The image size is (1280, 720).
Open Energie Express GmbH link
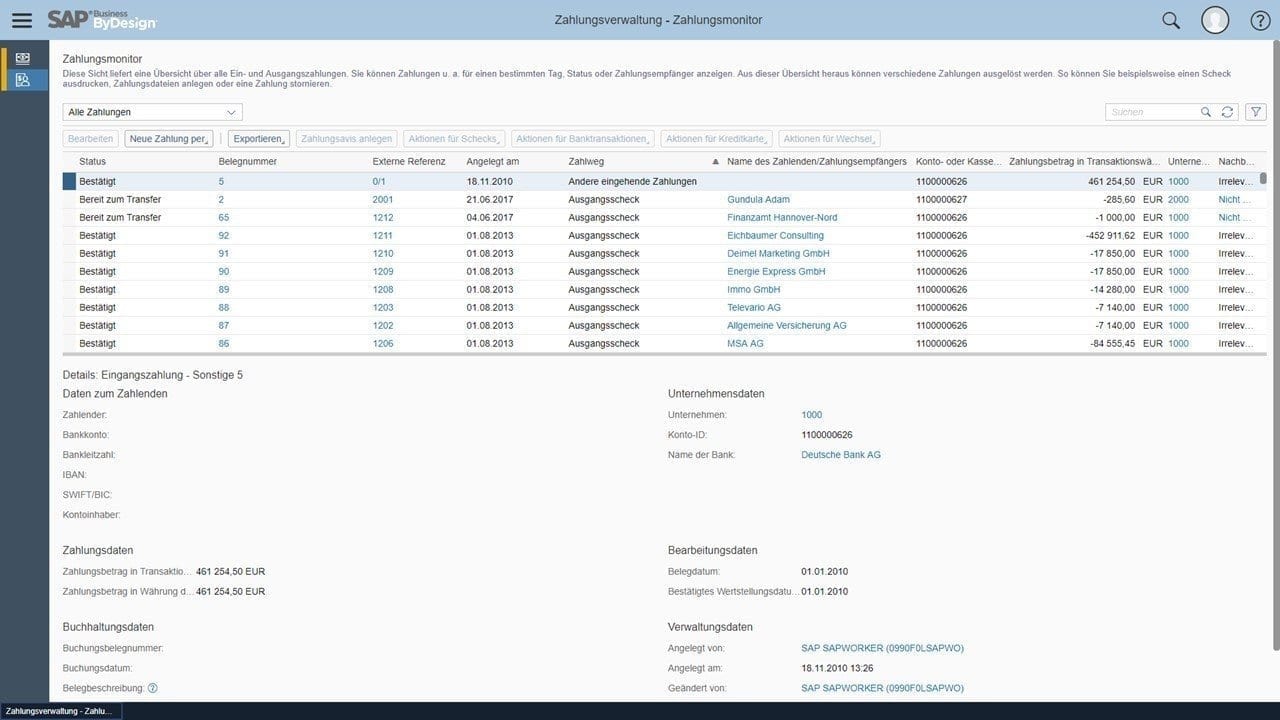(x=776, y=271)
